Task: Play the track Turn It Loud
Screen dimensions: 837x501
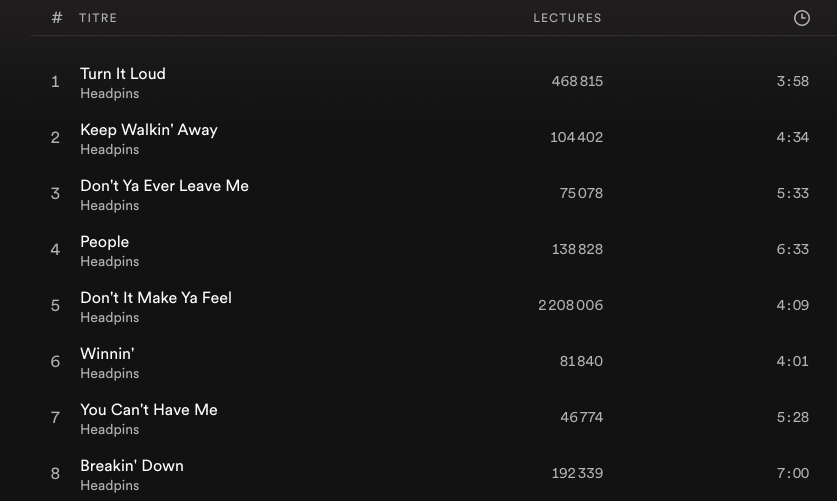Action: (x=123, y=74)
